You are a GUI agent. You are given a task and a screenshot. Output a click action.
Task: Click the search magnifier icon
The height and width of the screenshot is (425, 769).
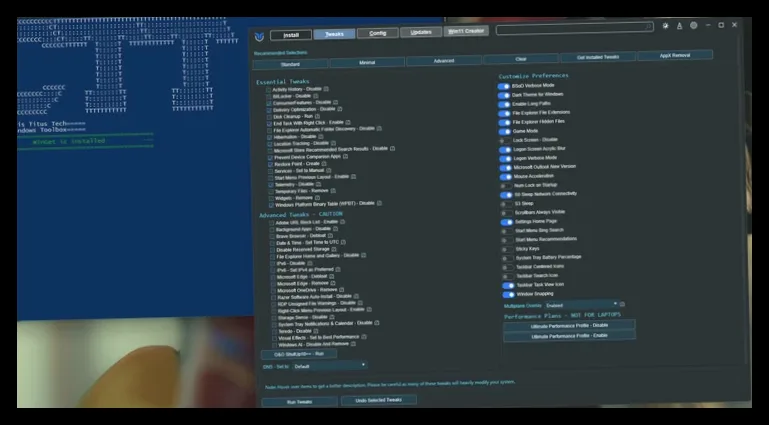coord(648,26)
